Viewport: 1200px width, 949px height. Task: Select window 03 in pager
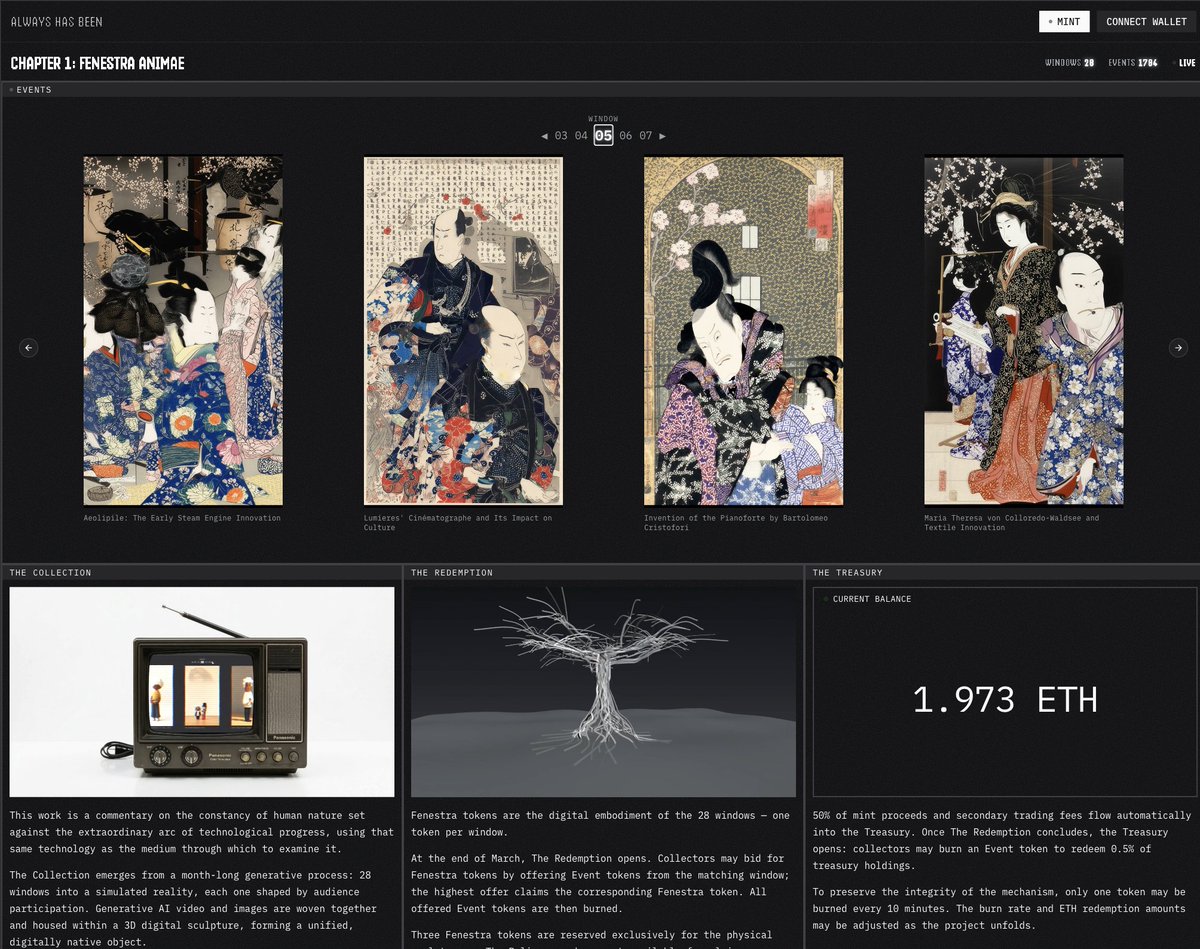click(561, 136)
